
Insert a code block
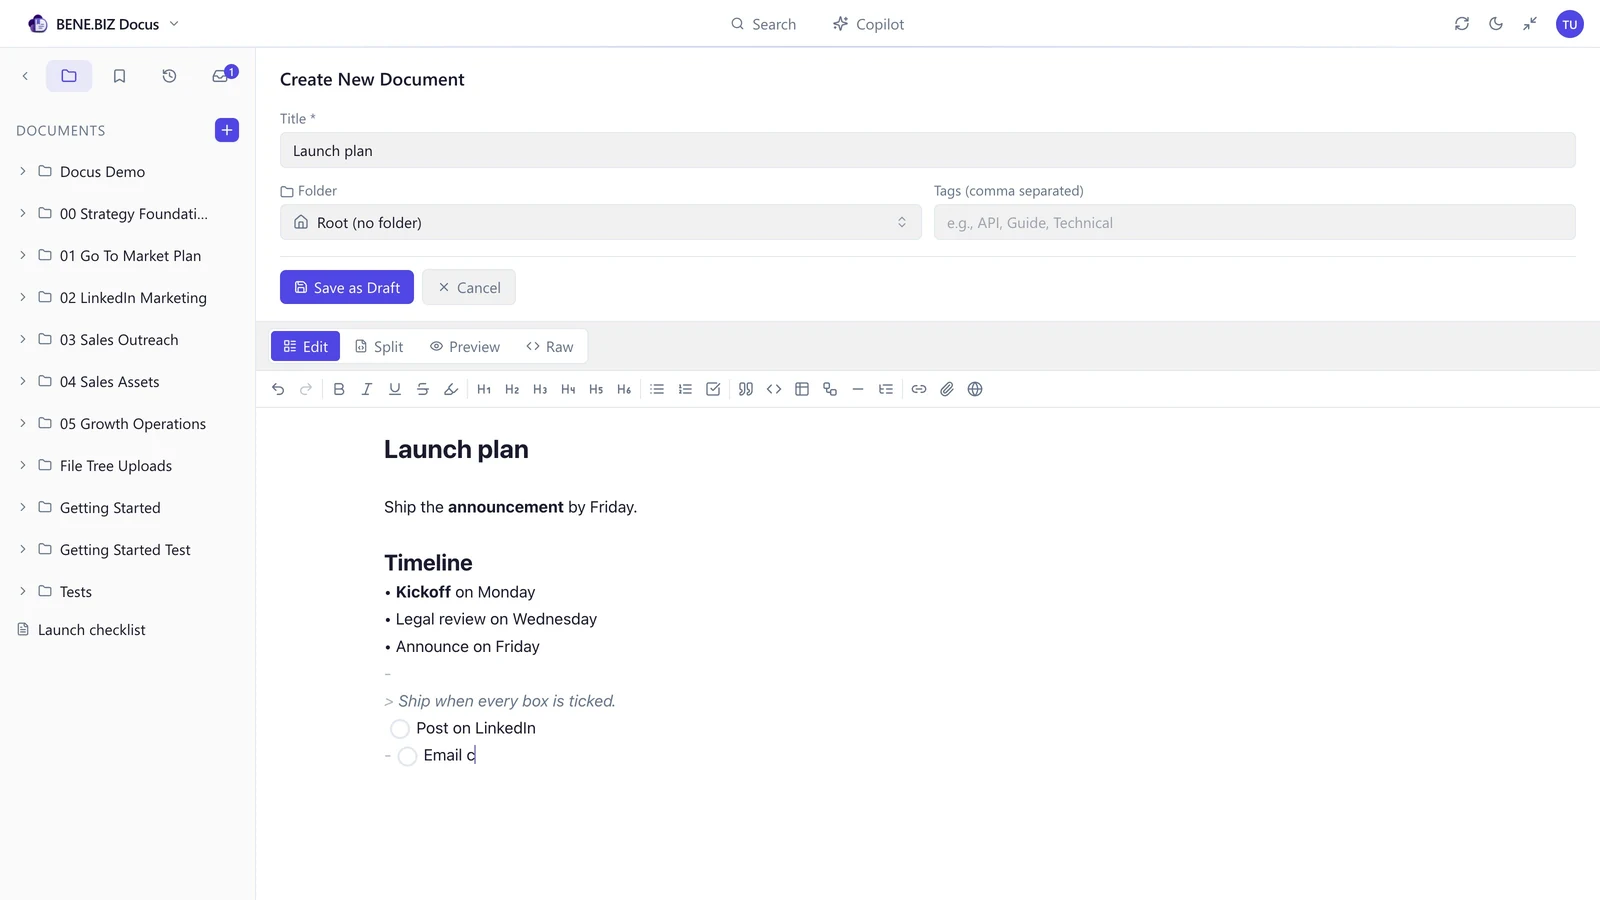click(774, 389)
